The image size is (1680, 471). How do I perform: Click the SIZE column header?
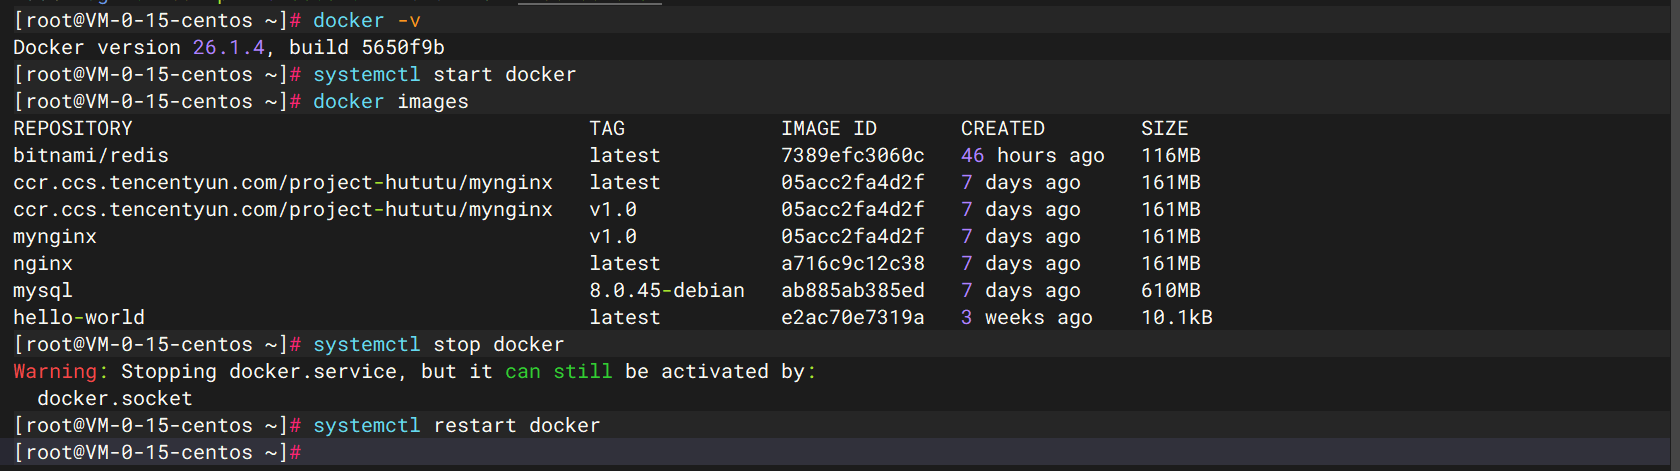[x=1165, y=128]
